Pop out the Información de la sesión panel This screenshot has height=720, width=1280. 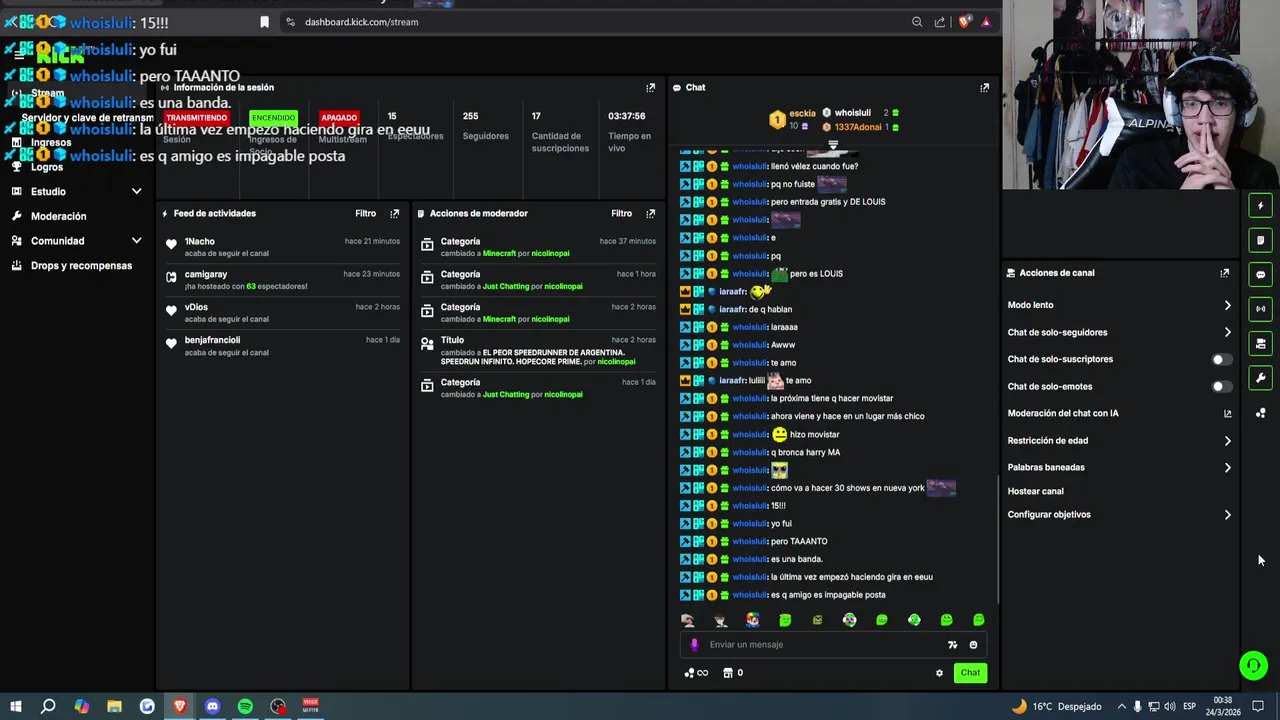tap(650, 88)
